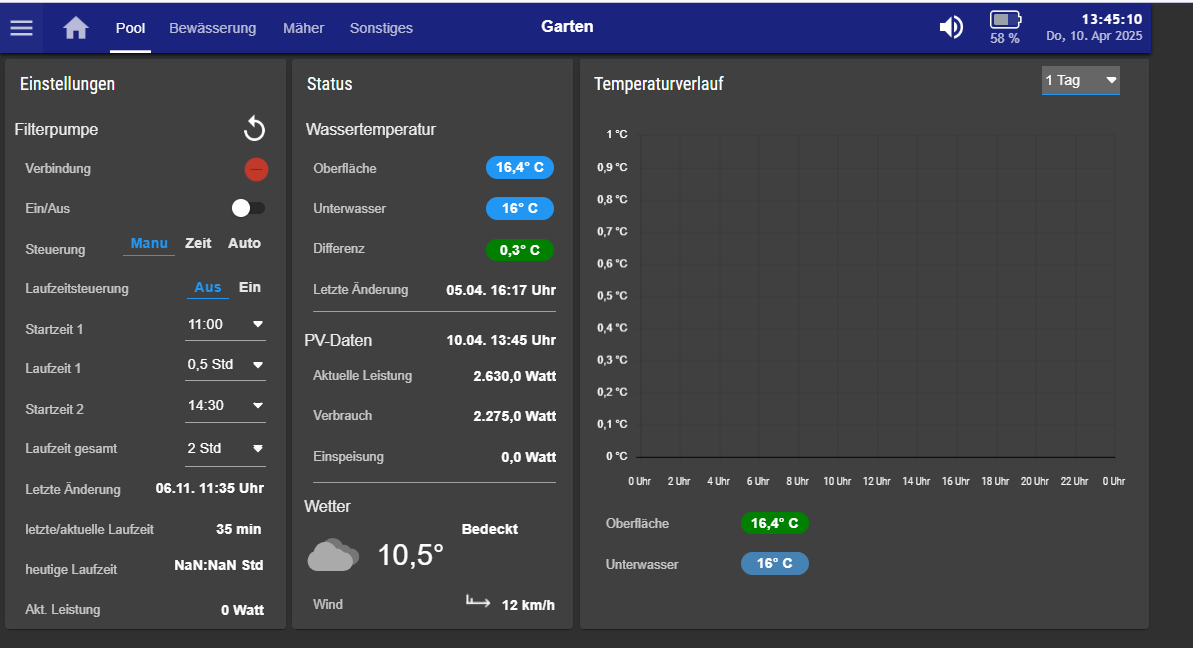Click the Einstellungen panel heading

coord(68,84)
